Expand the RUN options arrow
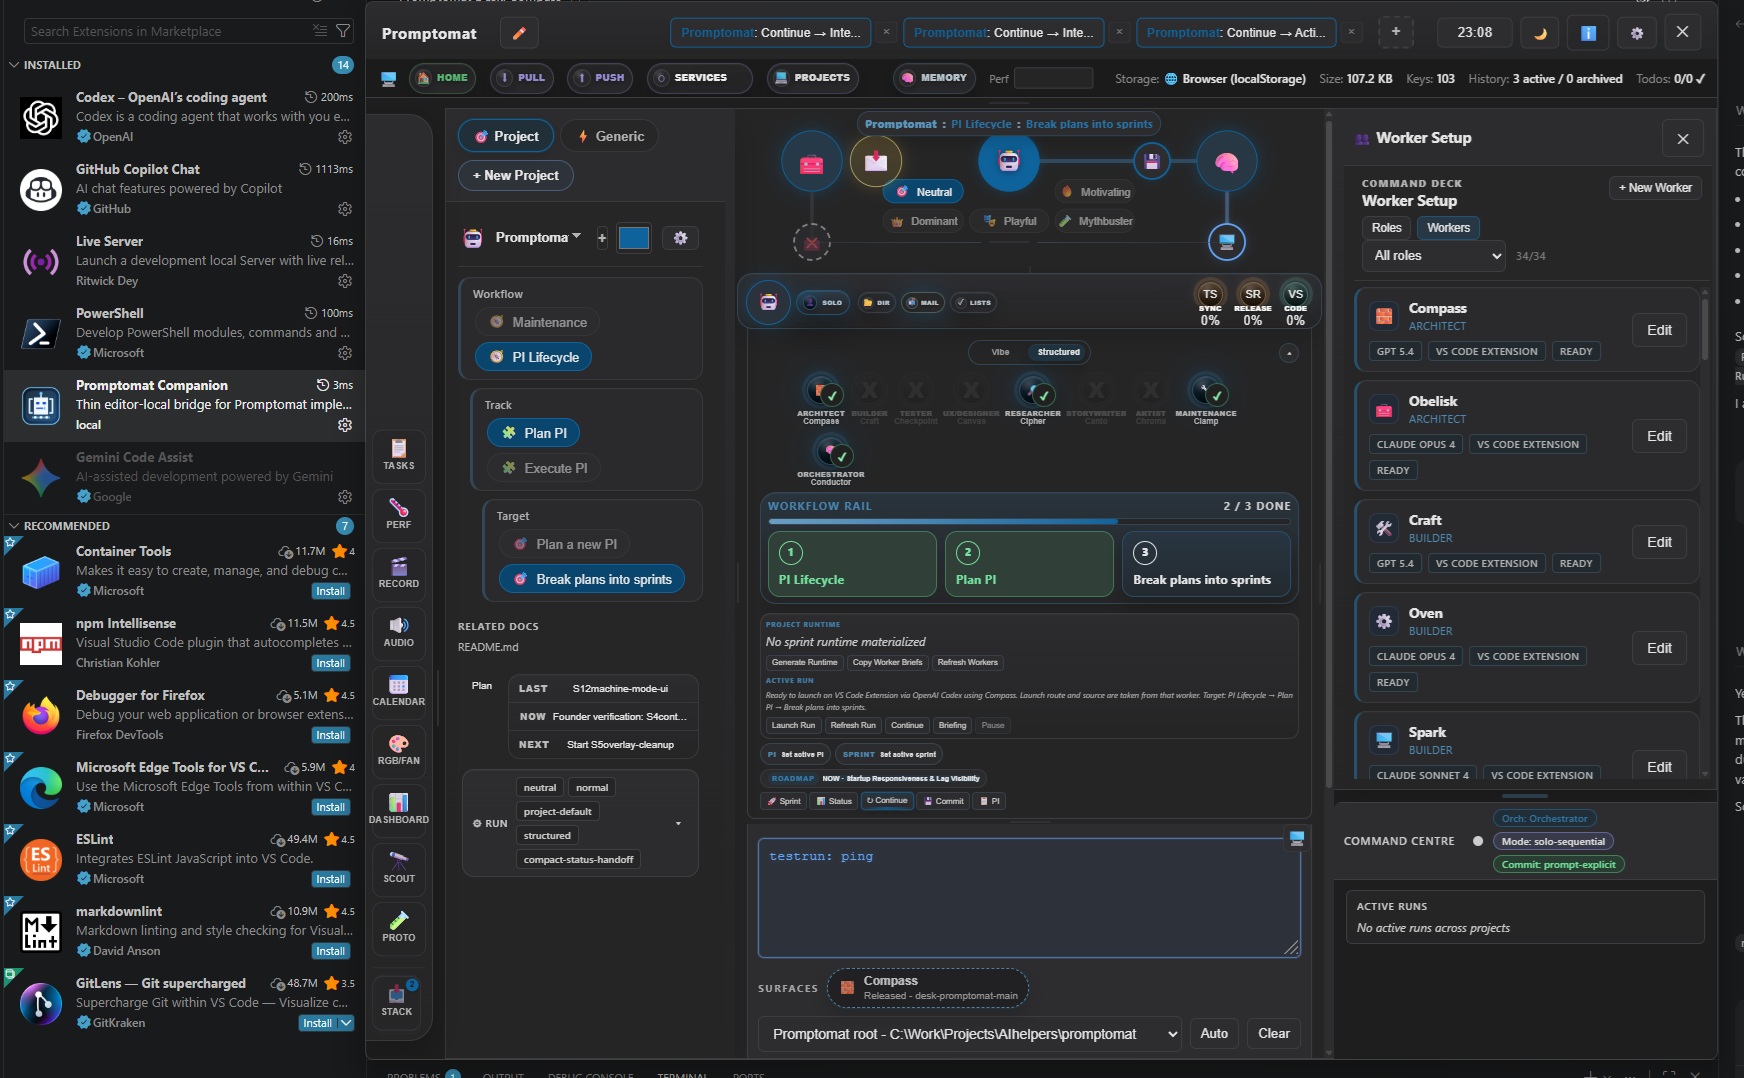The height and width of the screenshot is (1078, 1744). (678, 824)
